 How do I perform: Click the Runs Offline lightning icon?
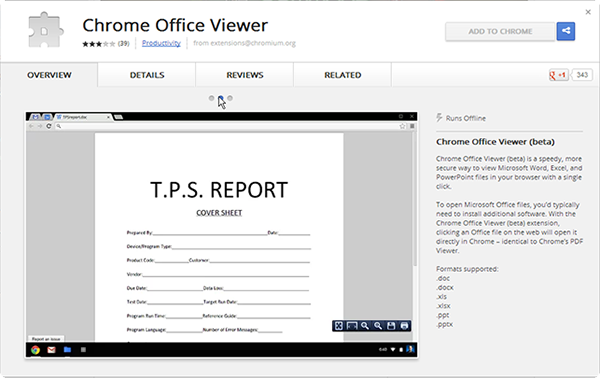439,117
